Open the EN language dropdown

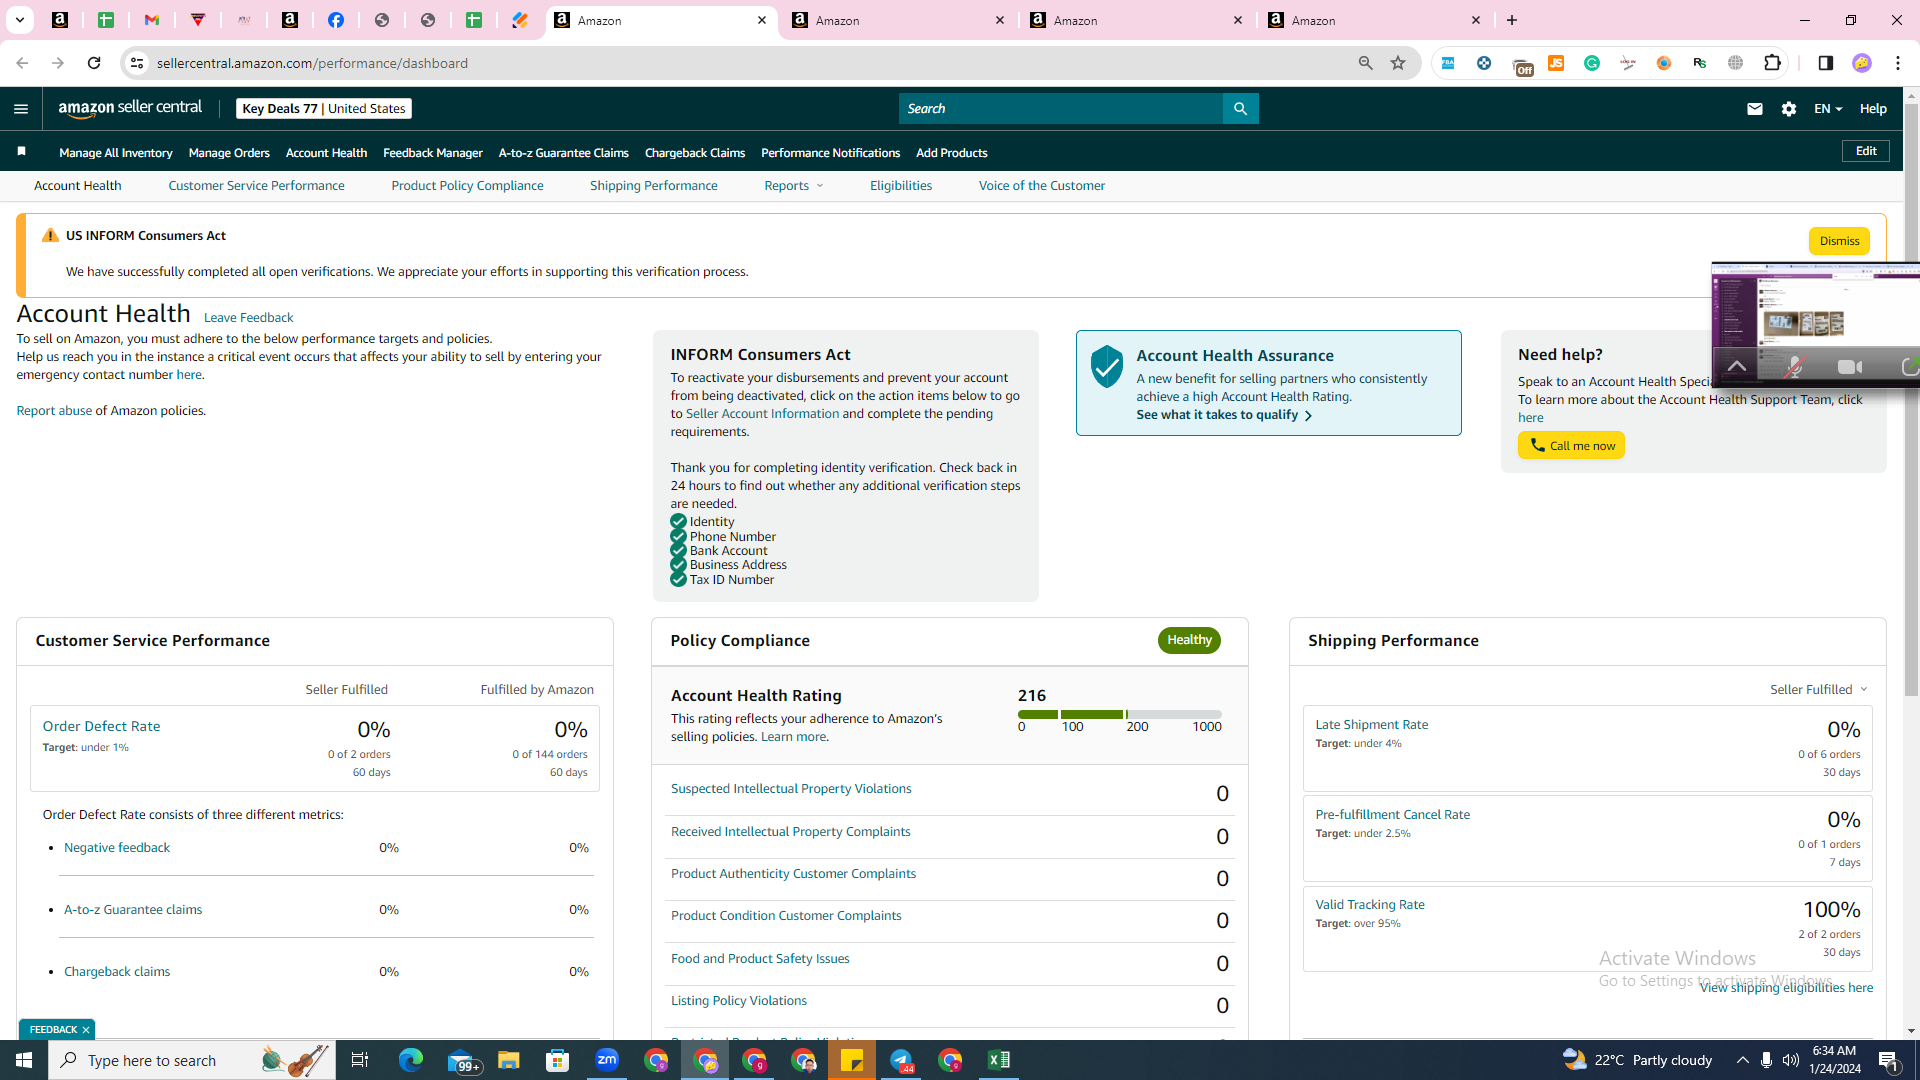click(1828, 109)
